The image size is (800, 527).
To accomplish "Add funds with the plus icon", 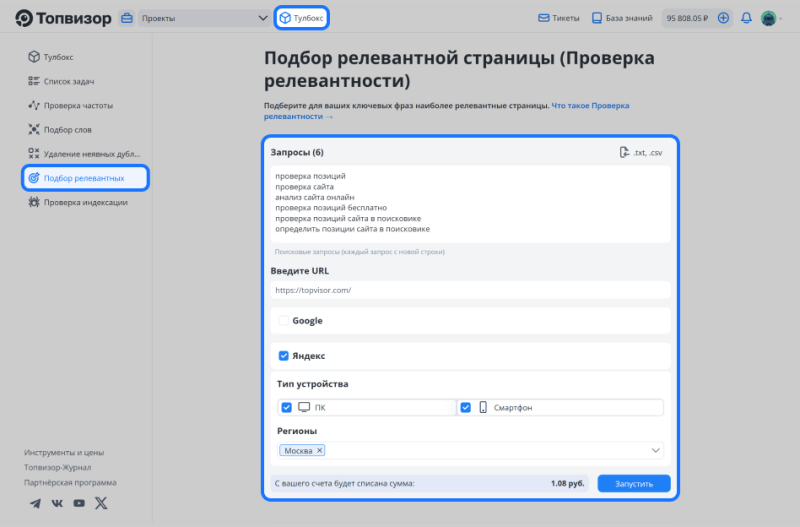I will pyautogui.click(x=723, y=18).
